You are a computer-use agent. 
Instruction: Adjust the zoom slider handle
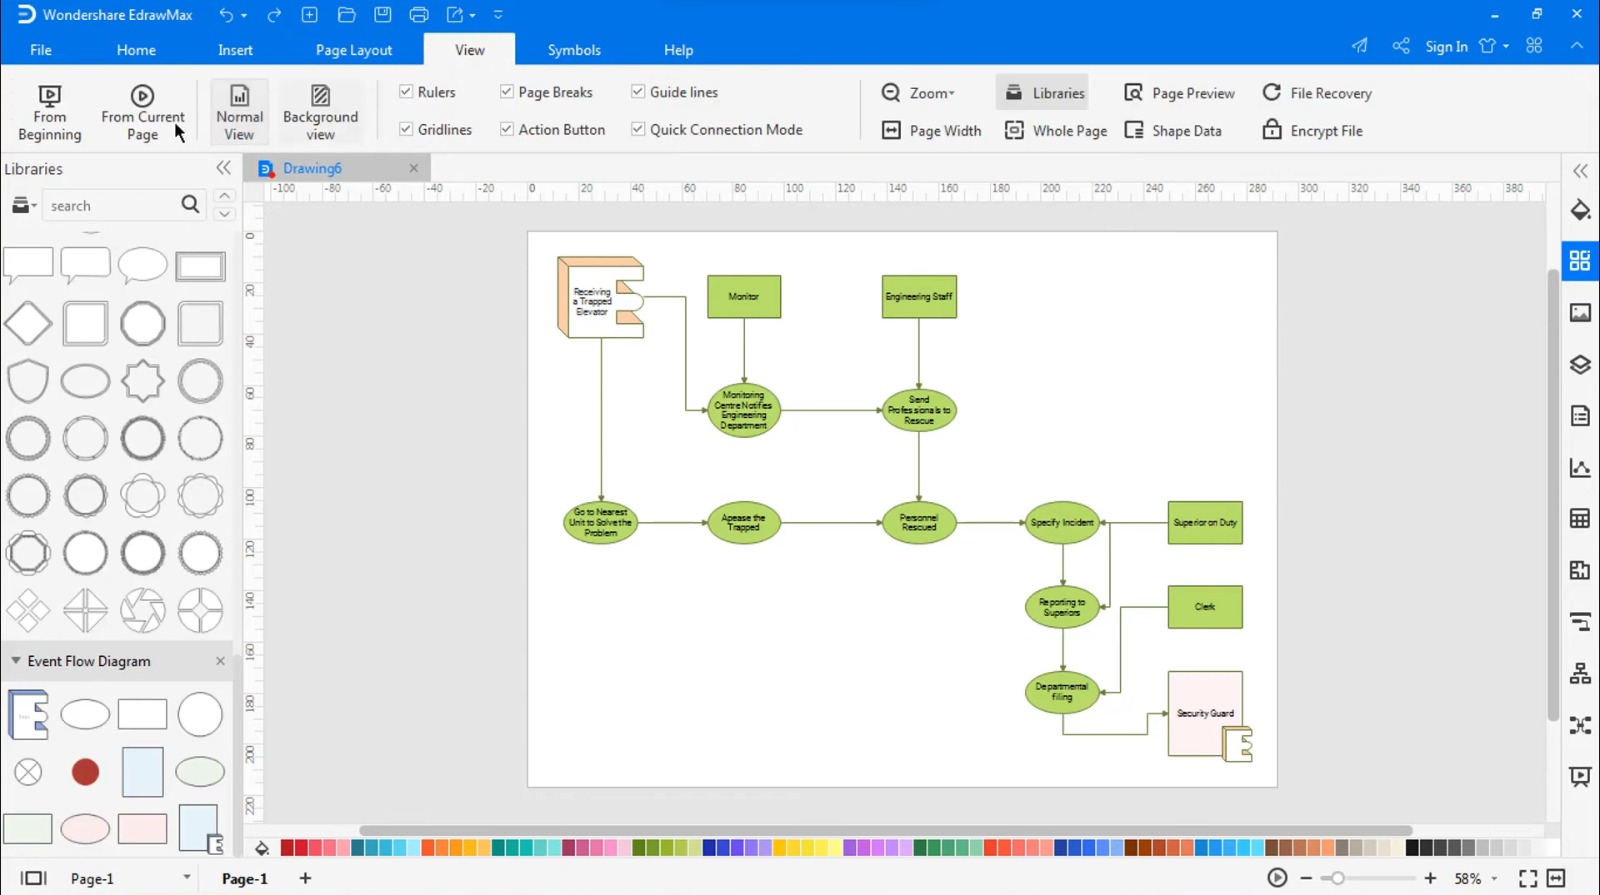1337,878
